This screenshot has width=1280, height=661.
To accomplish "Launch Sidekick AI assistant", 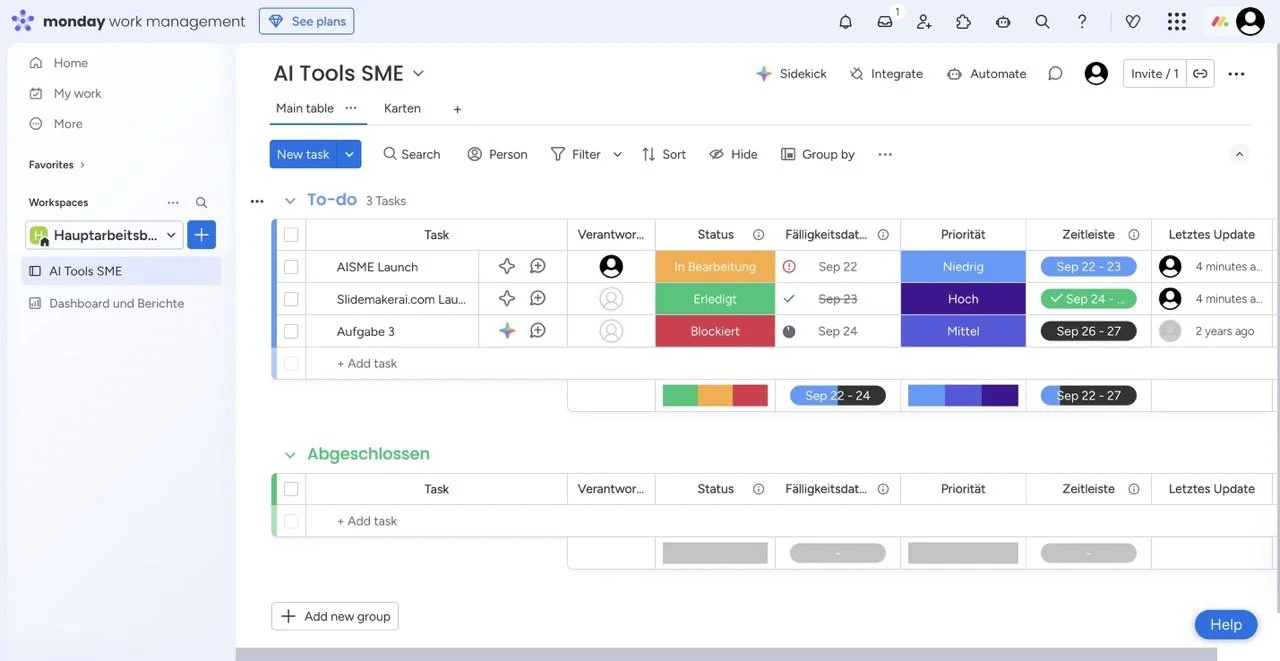I will tap(791, 73).
